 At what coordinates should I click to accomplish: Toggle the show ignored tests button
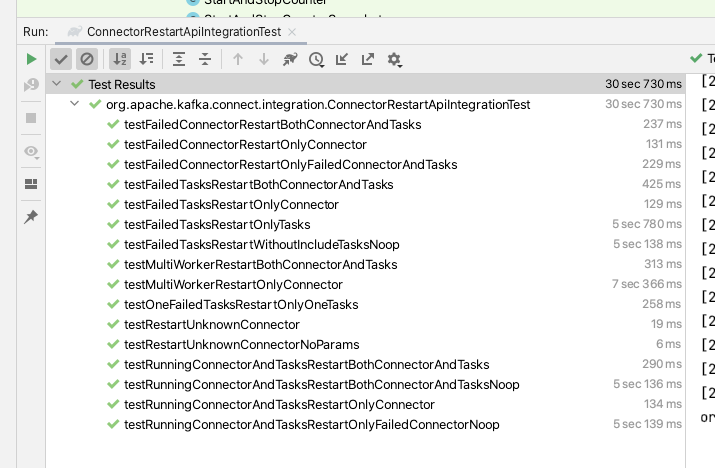[x=87, y=59]
